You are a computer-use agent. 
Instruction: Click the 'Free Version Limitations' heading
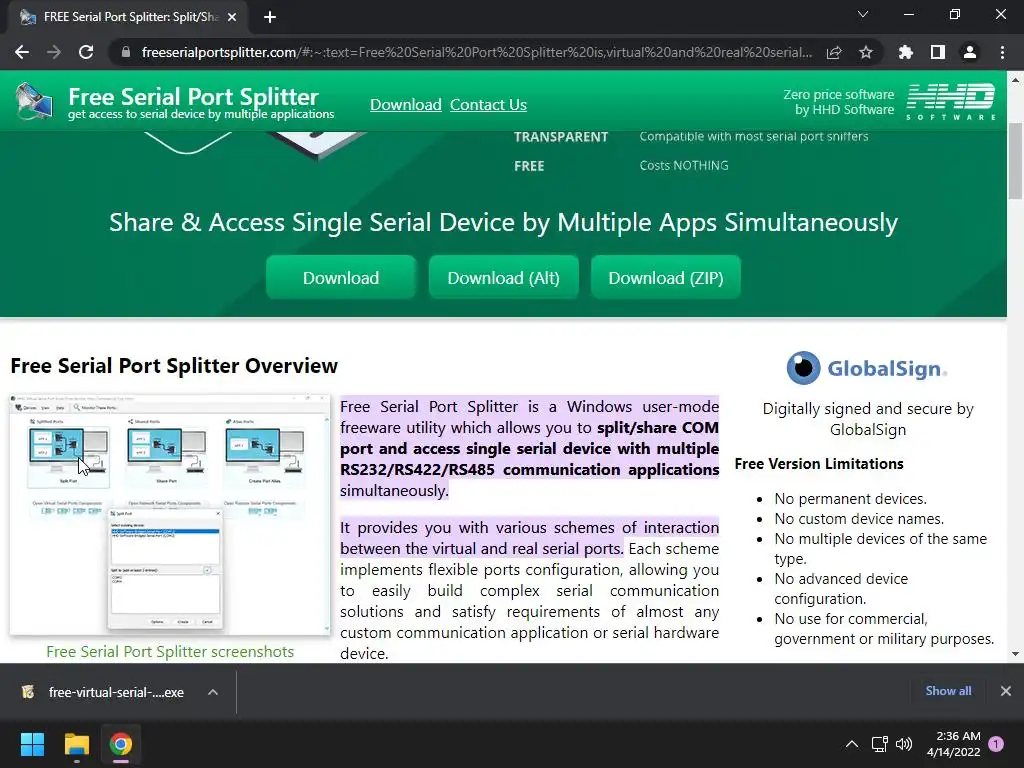[819, 464]
